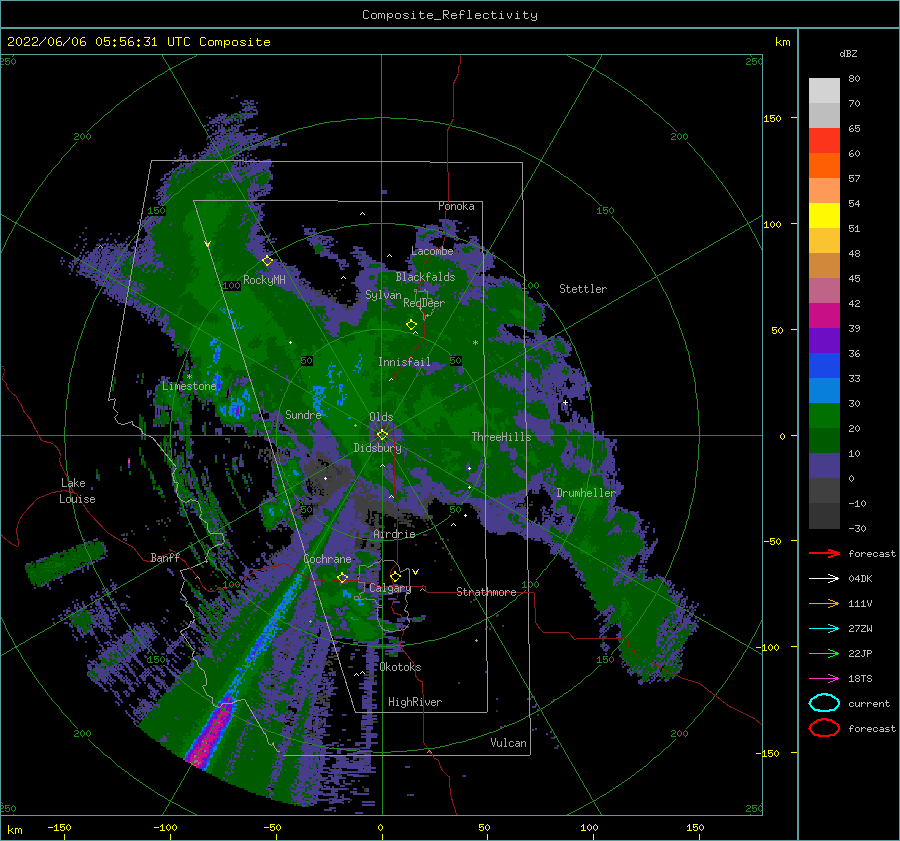
Task: Click the Drumheller city label
Action: pos(586,493)
